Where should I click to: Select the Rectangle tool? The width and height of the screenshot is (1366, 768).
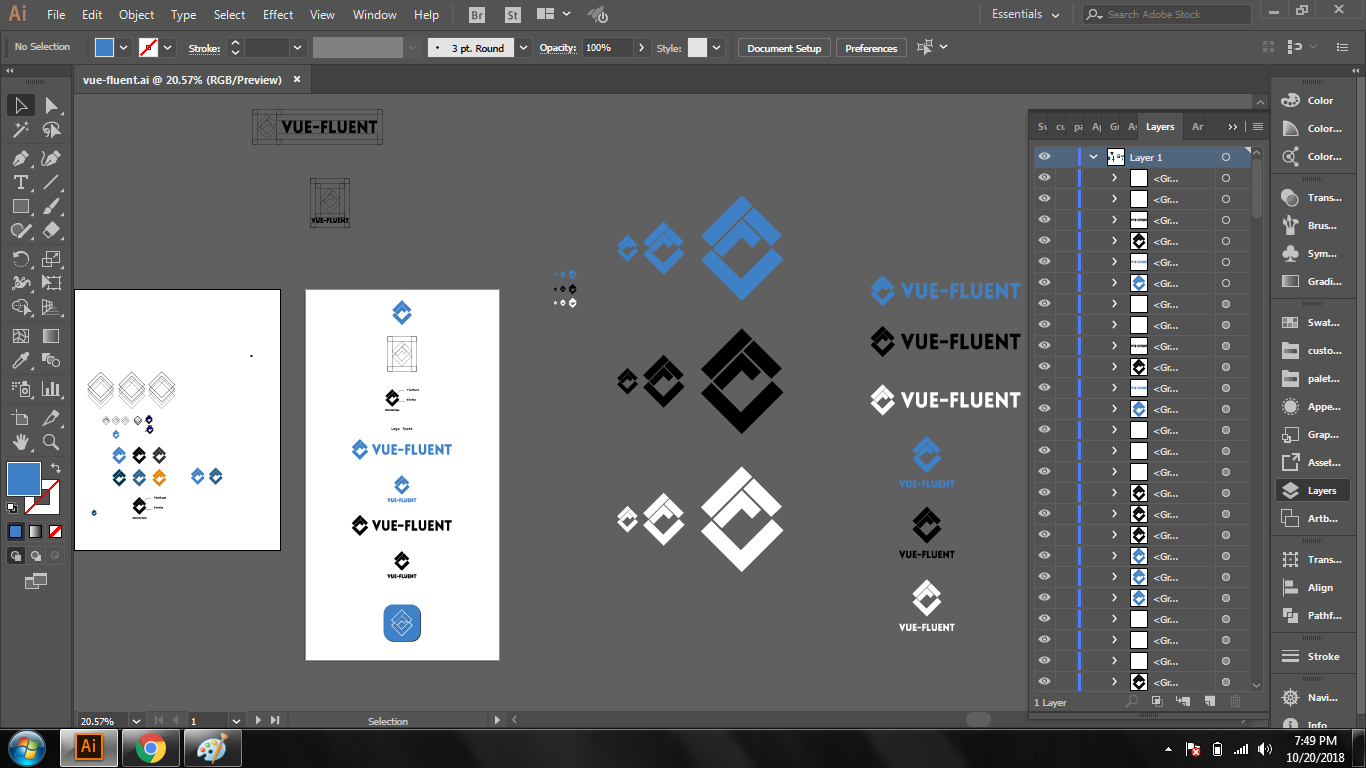click(20, 206)
